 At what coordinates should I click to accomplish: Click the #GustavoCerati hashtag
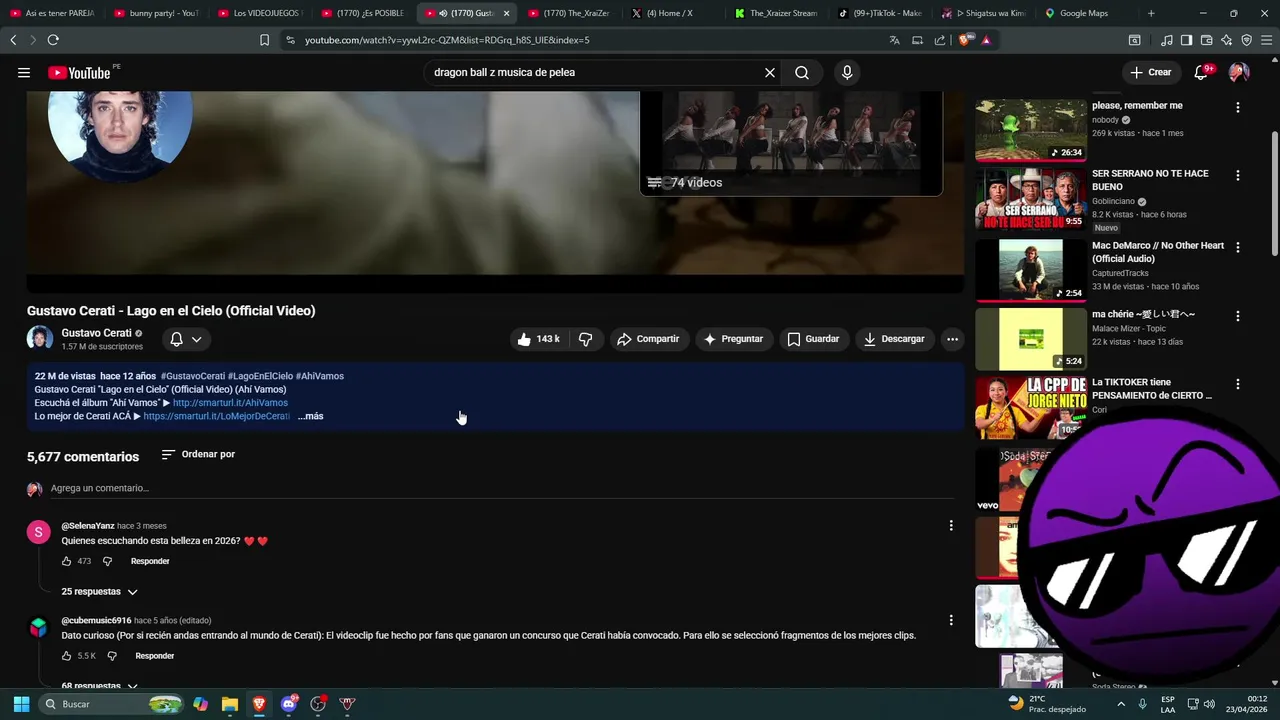click(x=193, y=376)
